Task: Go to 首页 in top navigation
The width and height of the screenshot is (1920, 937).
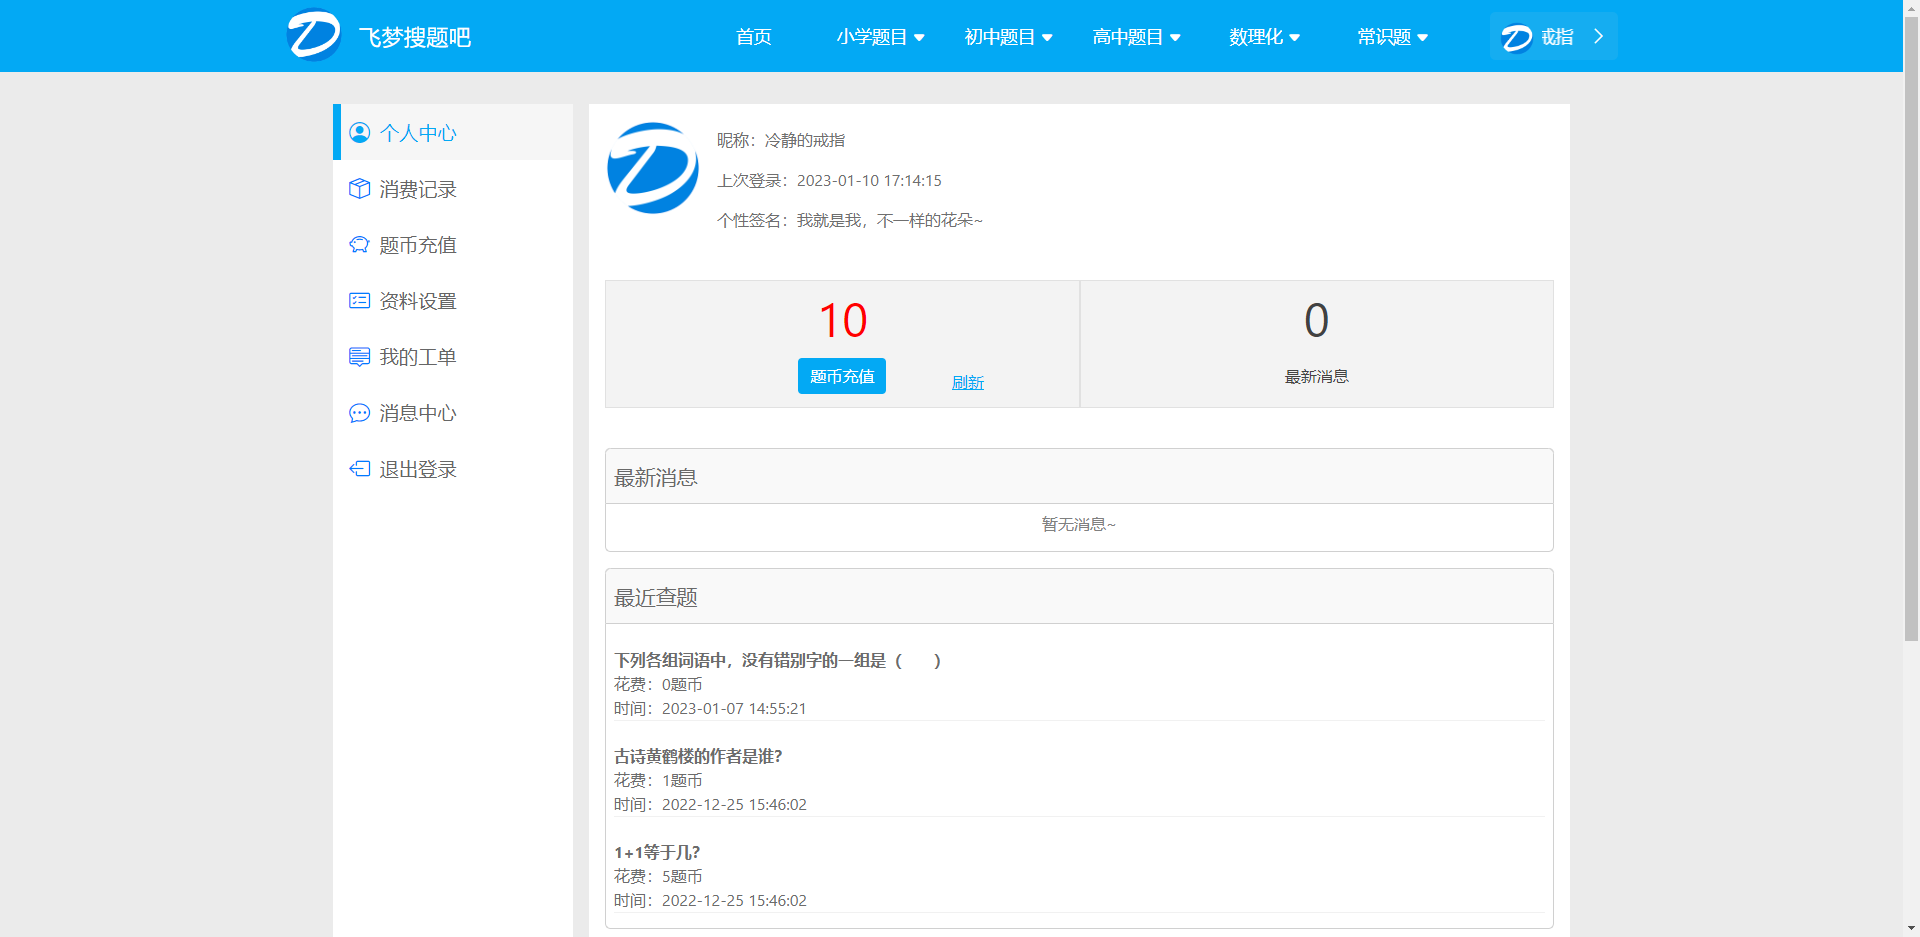Action: coord(753,37)
